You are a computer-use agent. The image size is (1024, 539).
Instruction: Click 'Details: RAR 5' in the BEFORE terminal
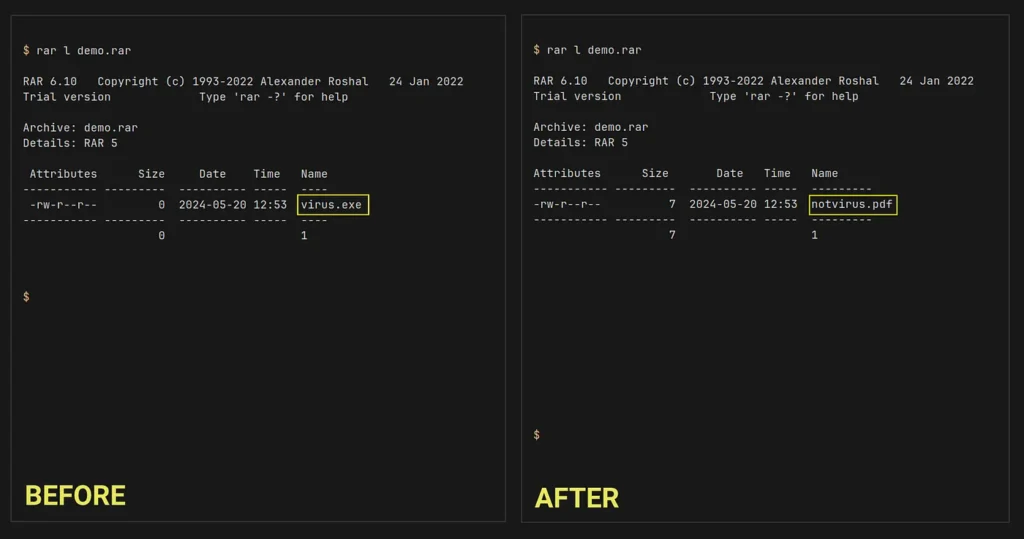(x=70, y=143)
